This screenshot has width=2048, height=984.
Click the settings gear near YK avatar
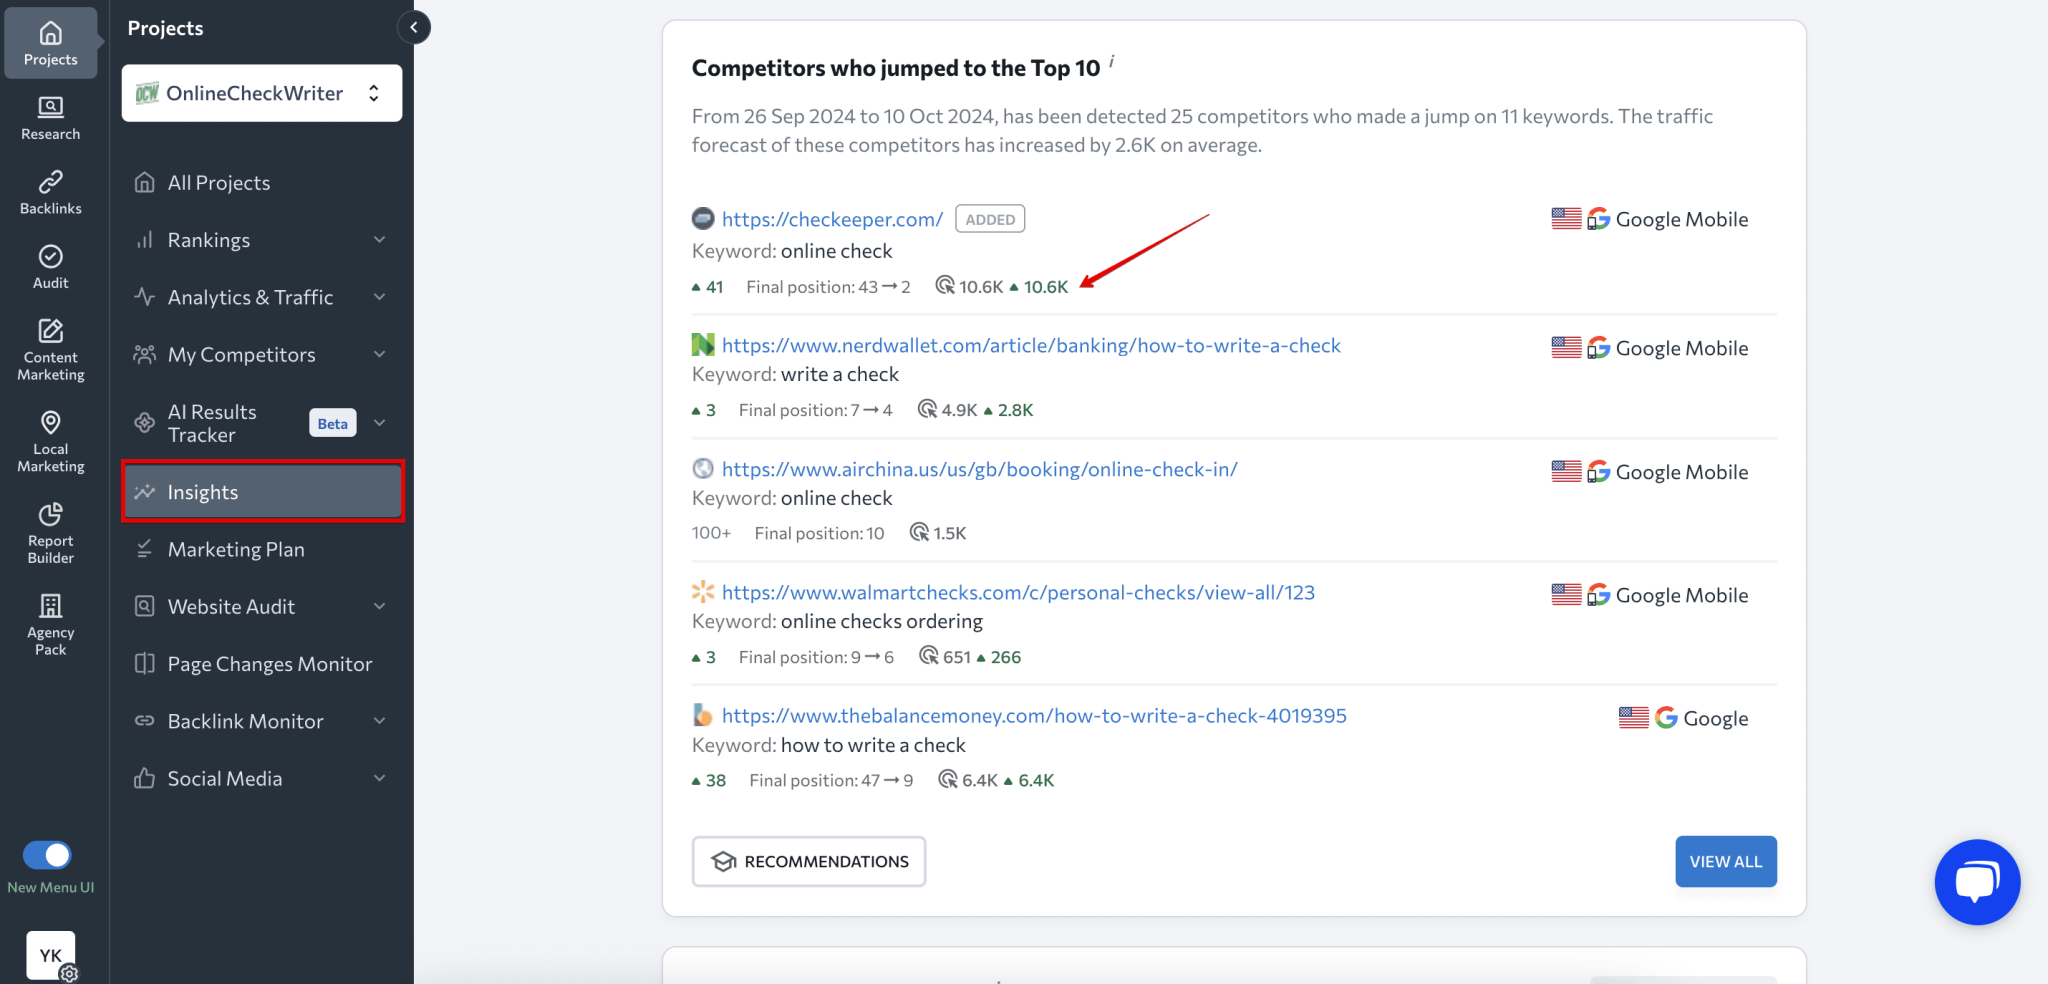pos(69,974)
